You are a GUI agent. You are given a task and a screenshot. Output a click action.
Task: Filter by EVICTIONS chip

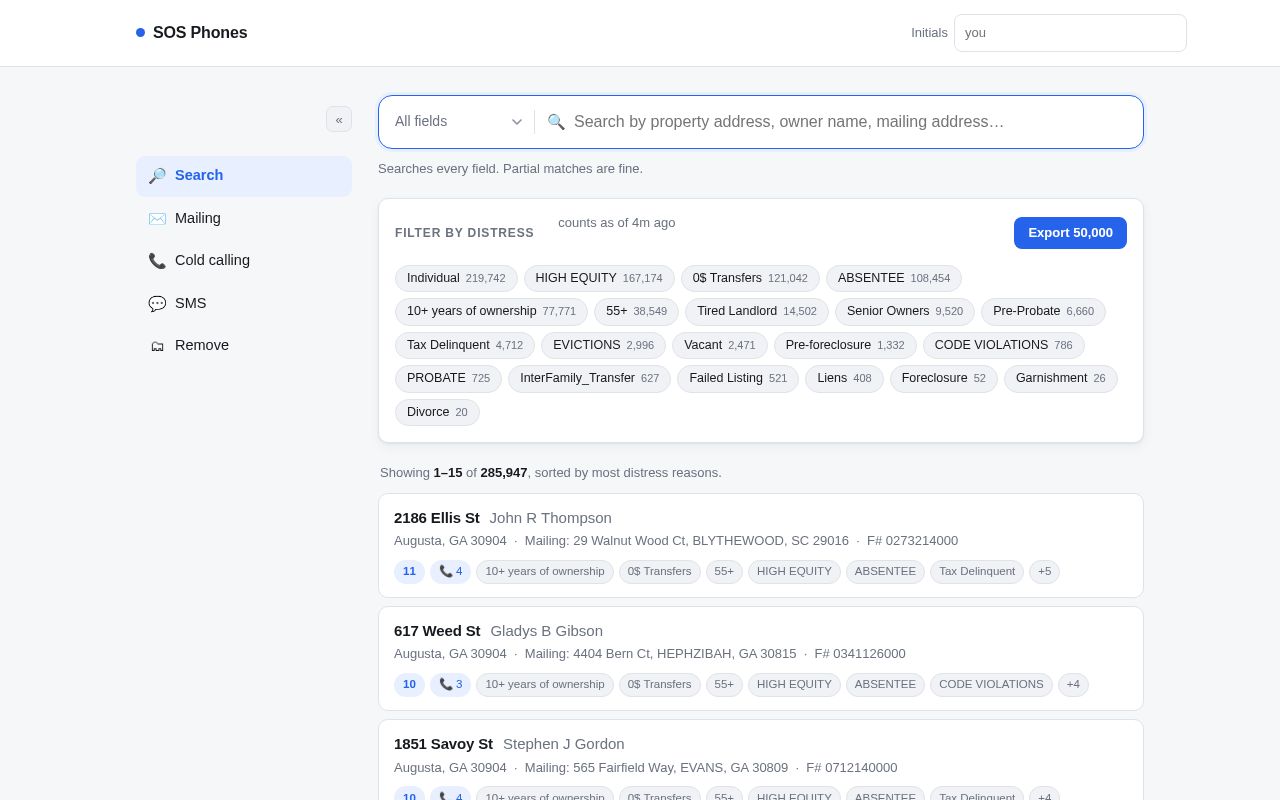click(x=603, y=345)
